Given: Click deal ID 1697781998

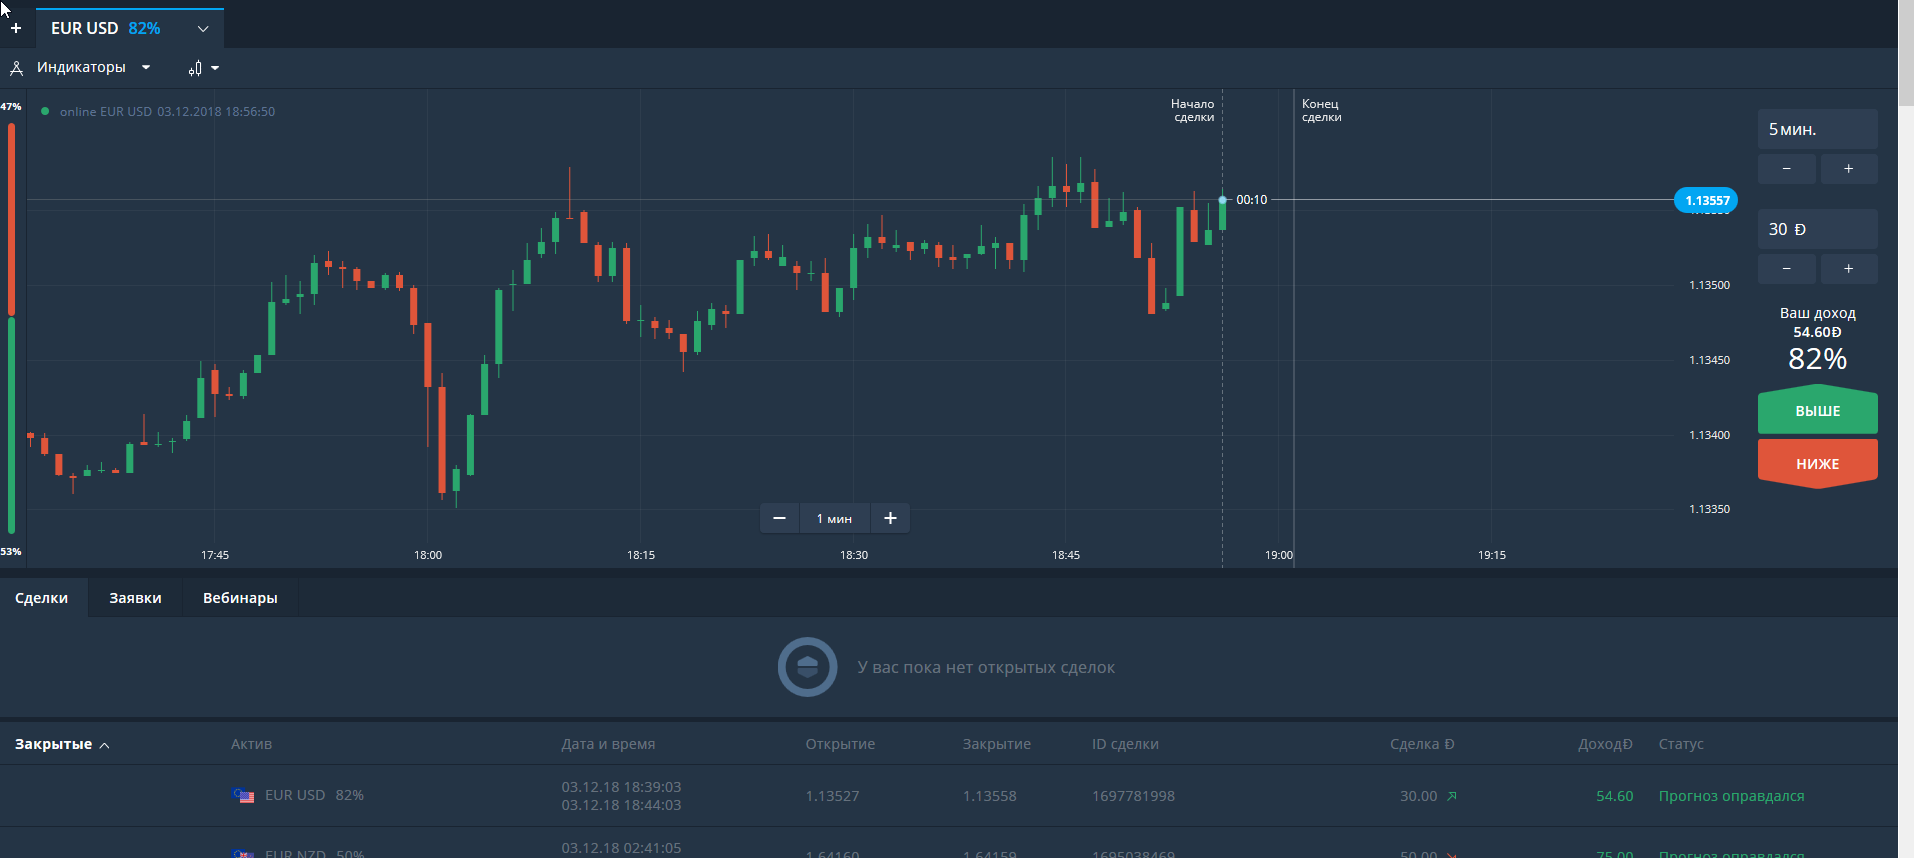Looking at the screenshot, I should point(1133,796).
